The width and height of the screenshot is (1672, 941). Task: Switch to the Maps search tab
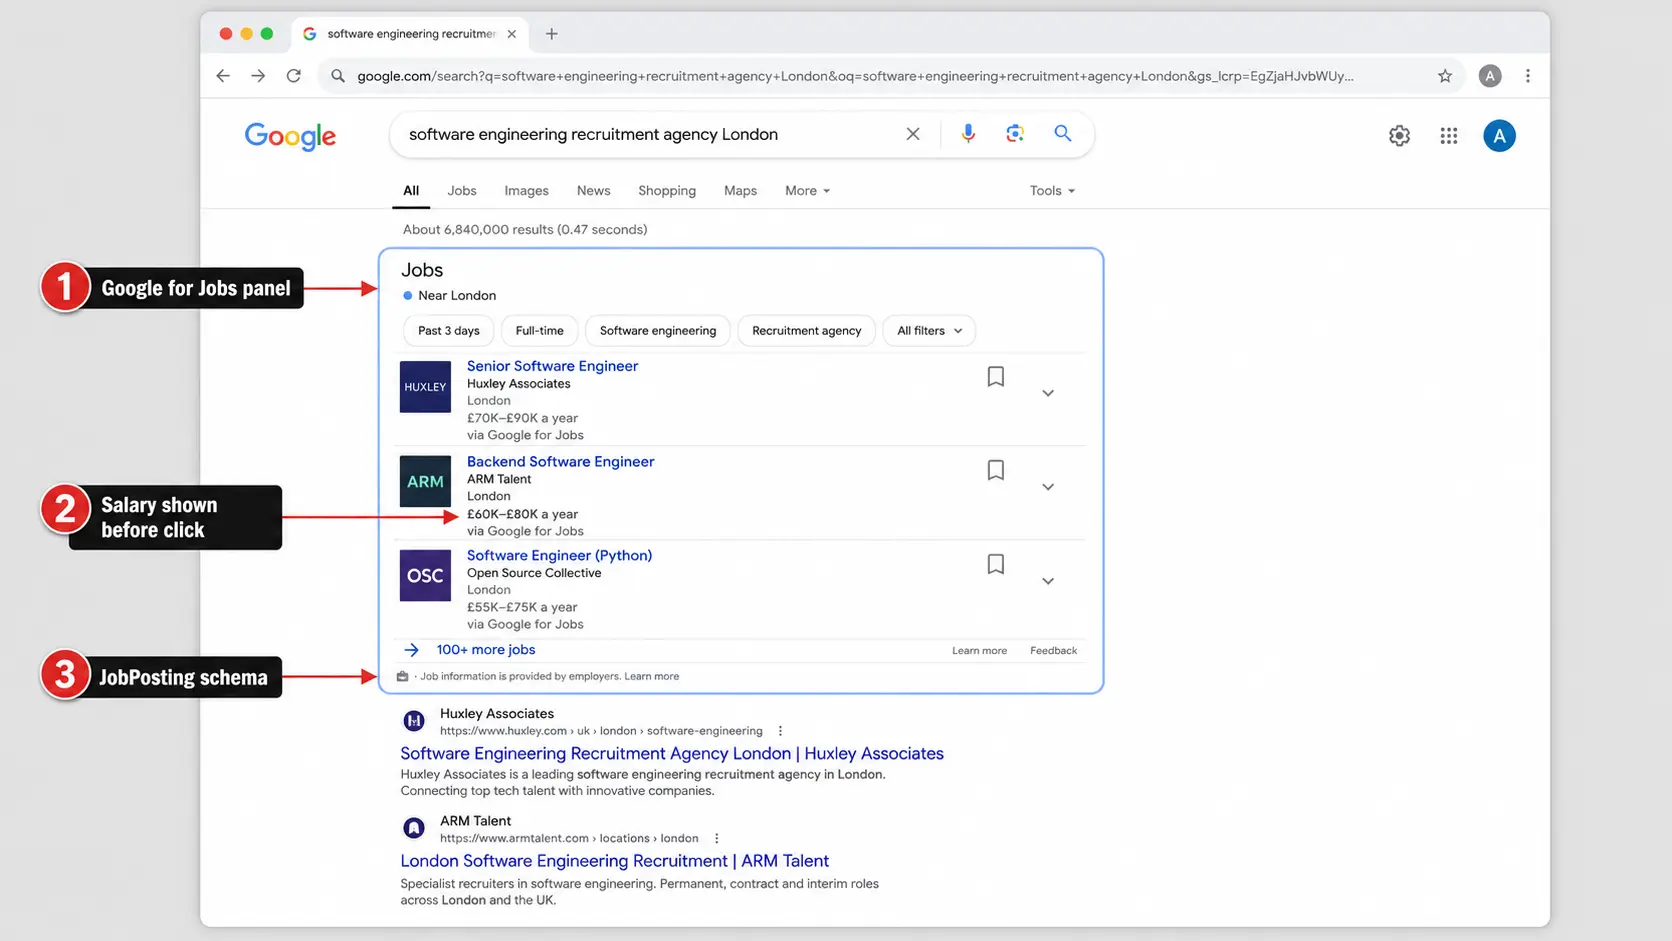tap(741, 191)
